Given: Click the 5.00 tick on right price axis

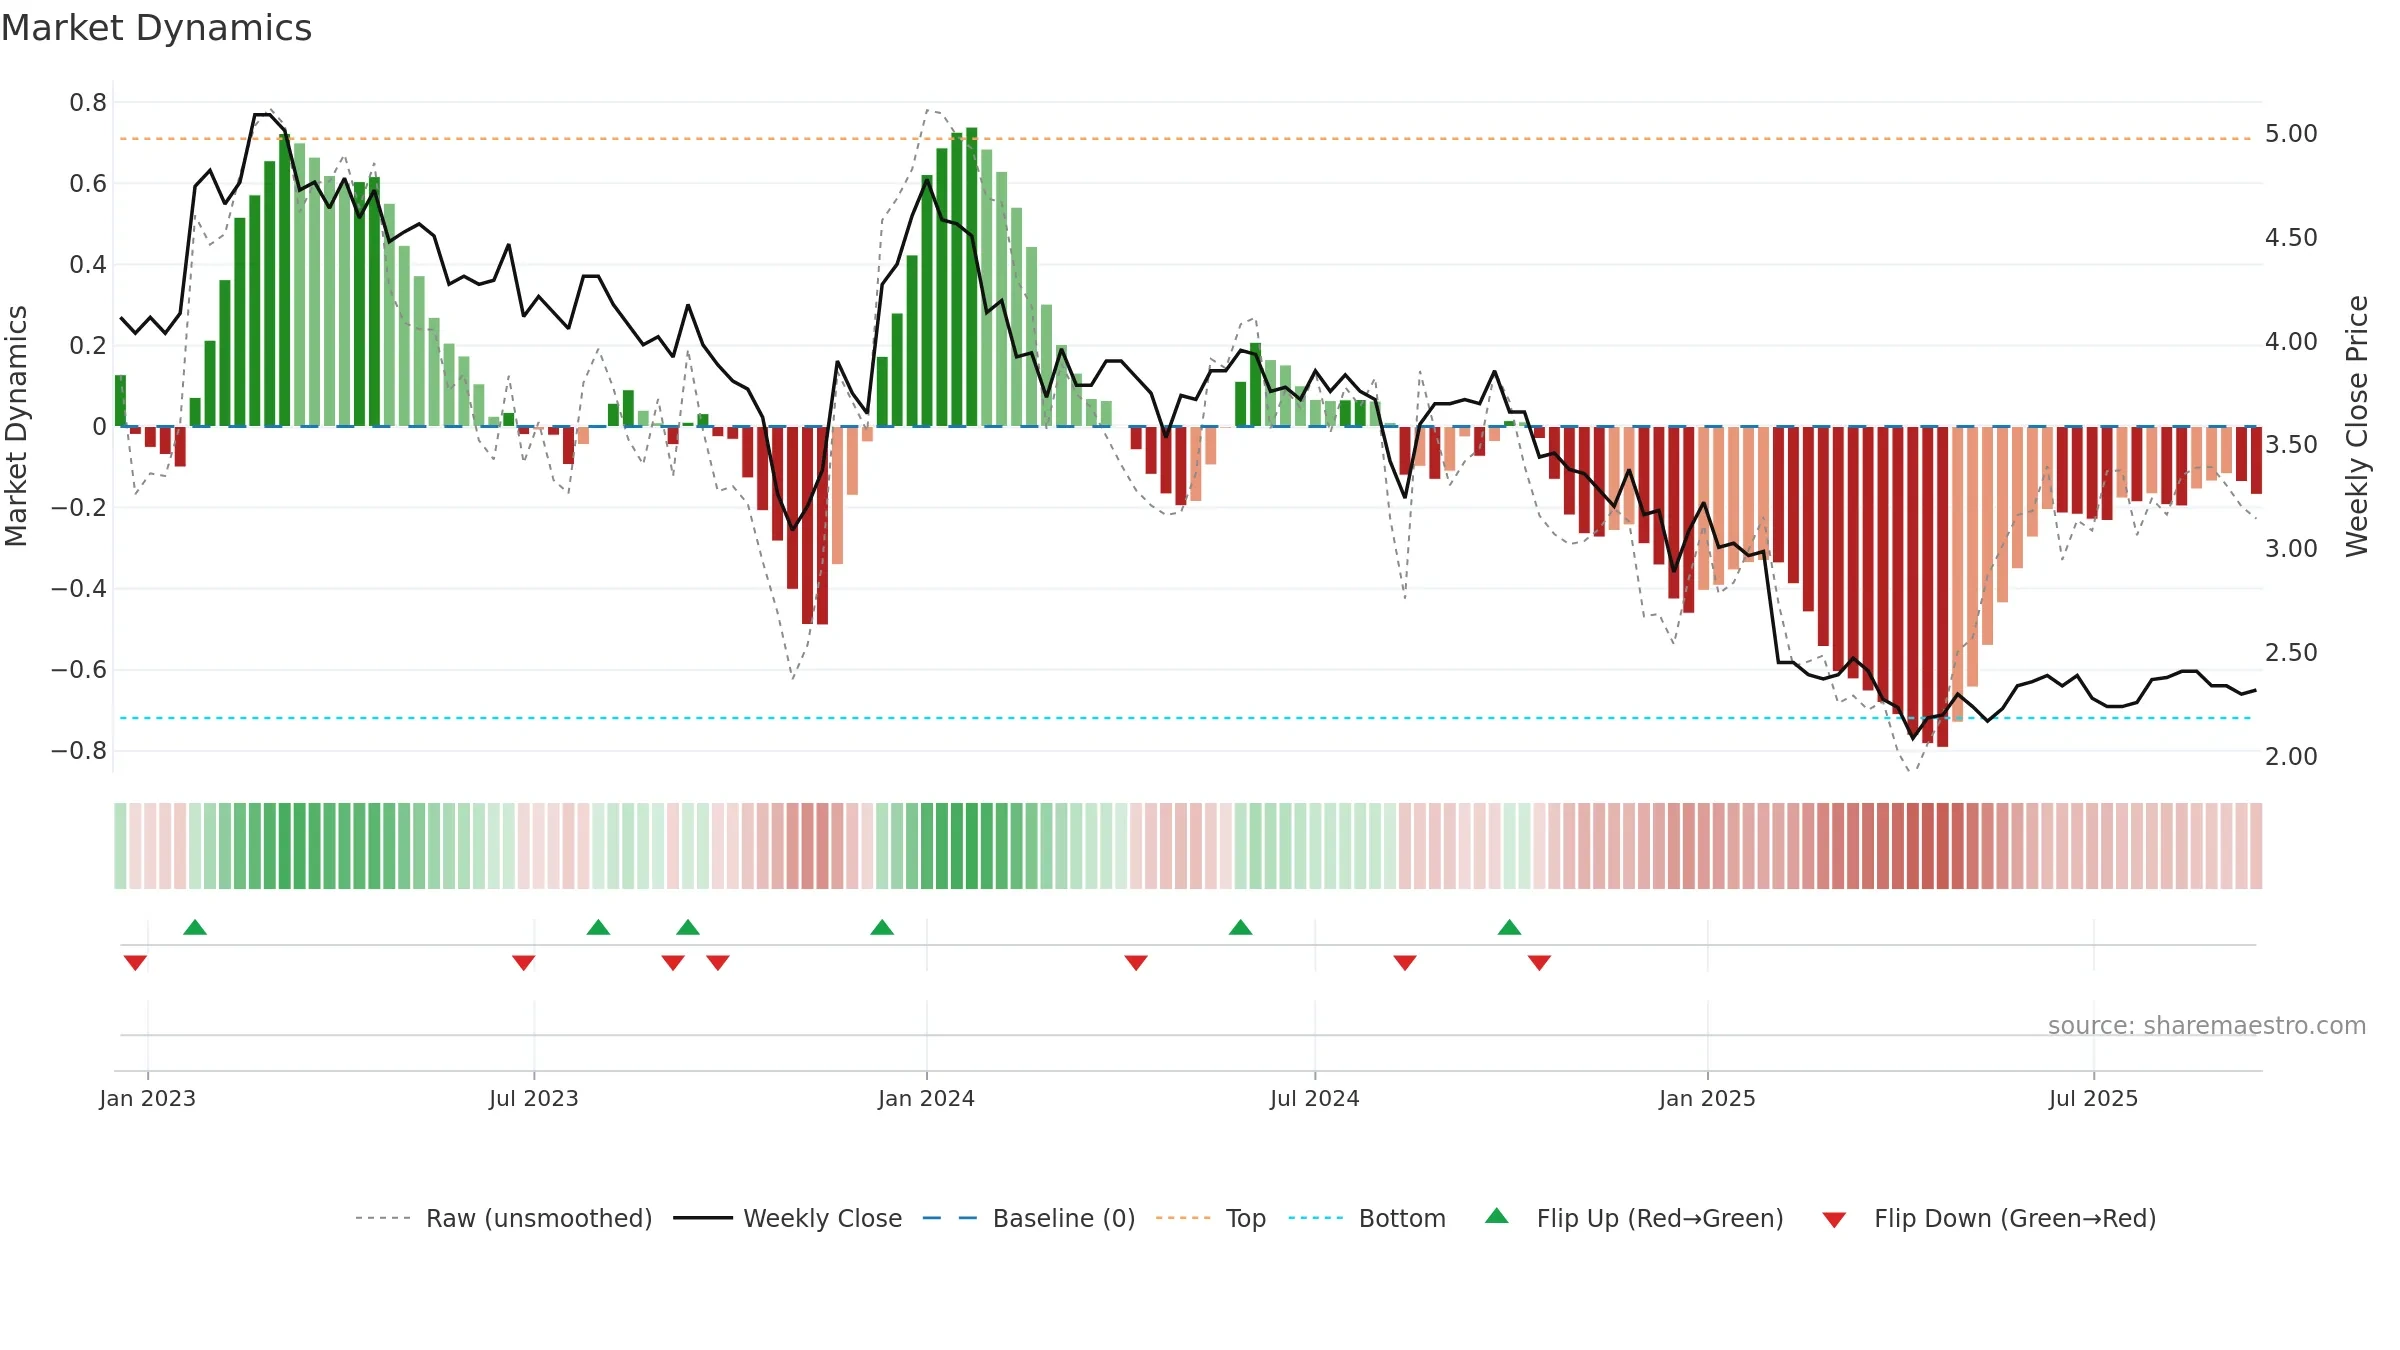Looking at the screenshot, I should 2291,133.
